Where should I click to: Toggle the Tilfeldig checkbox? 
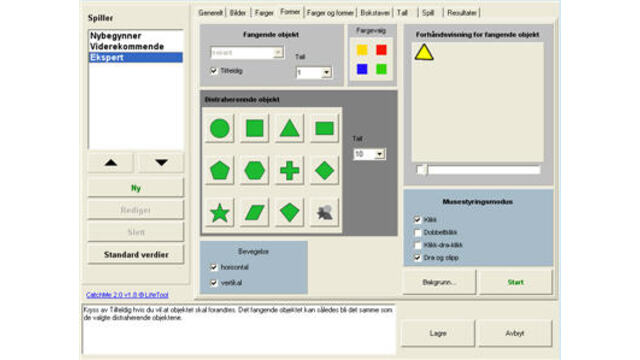[x=213, y=71]
